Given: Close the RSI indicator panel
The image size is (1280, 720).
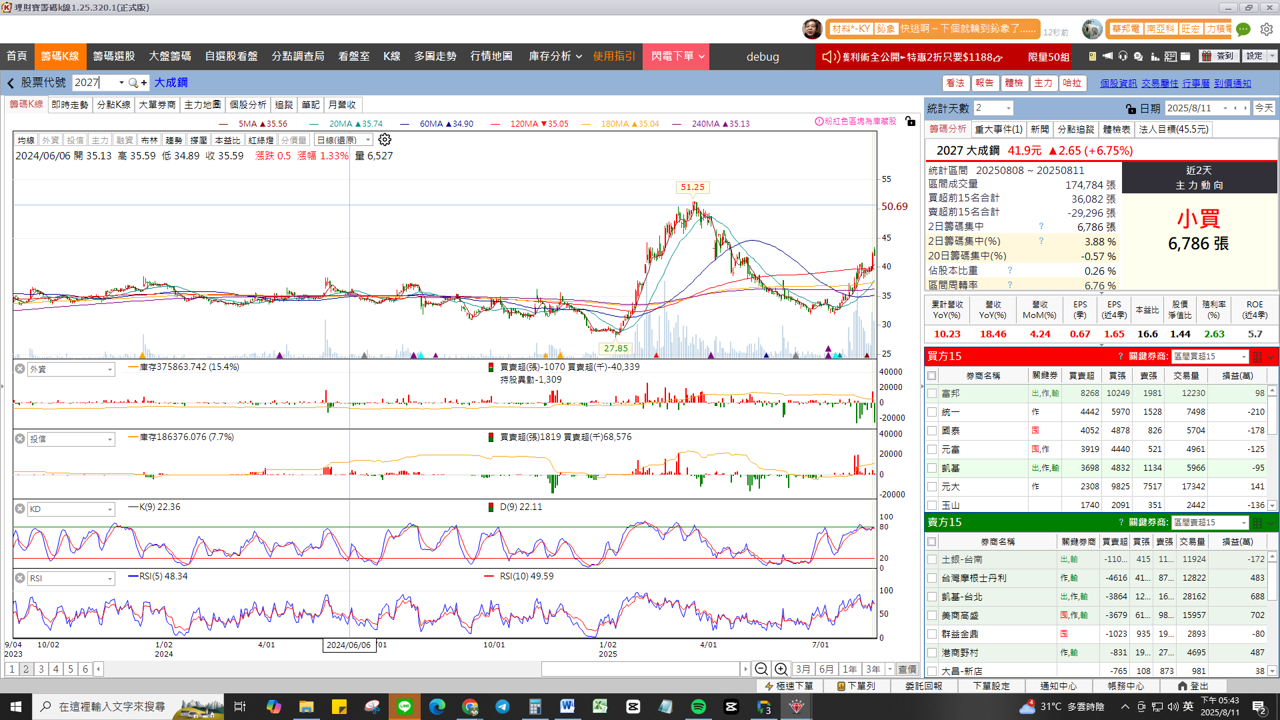Looking at the screenshot, I should pyautogui.click(x=20, y=578).
